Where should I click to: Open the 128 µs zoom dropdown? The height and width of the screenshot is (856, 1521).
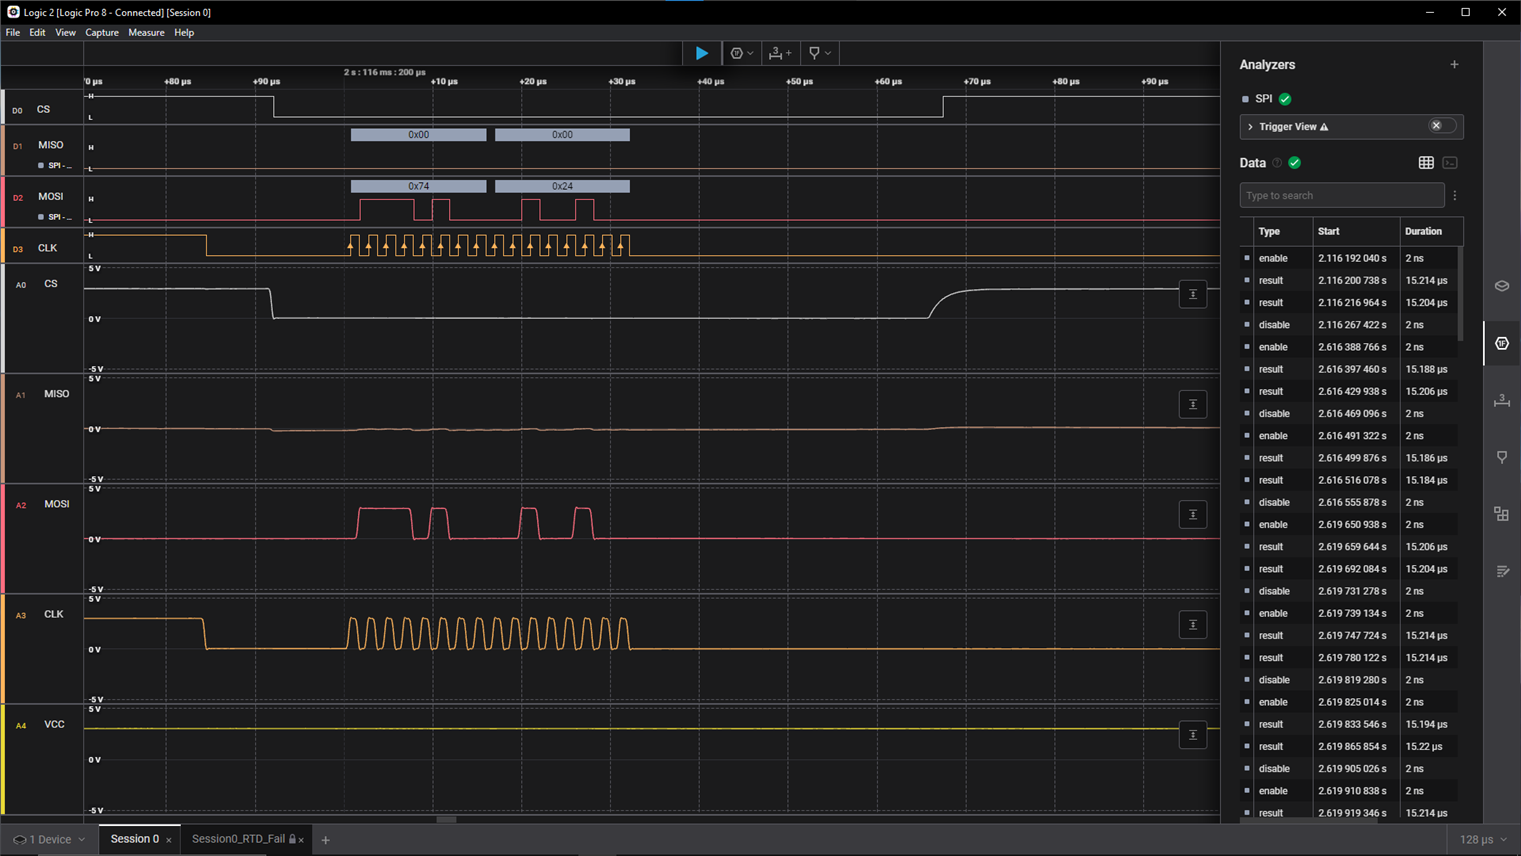pos(1483,840)
